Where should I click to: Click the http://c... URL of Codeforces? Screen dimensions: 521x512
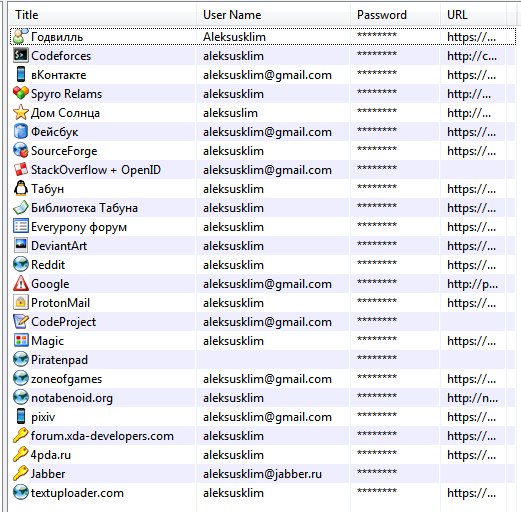472,56
